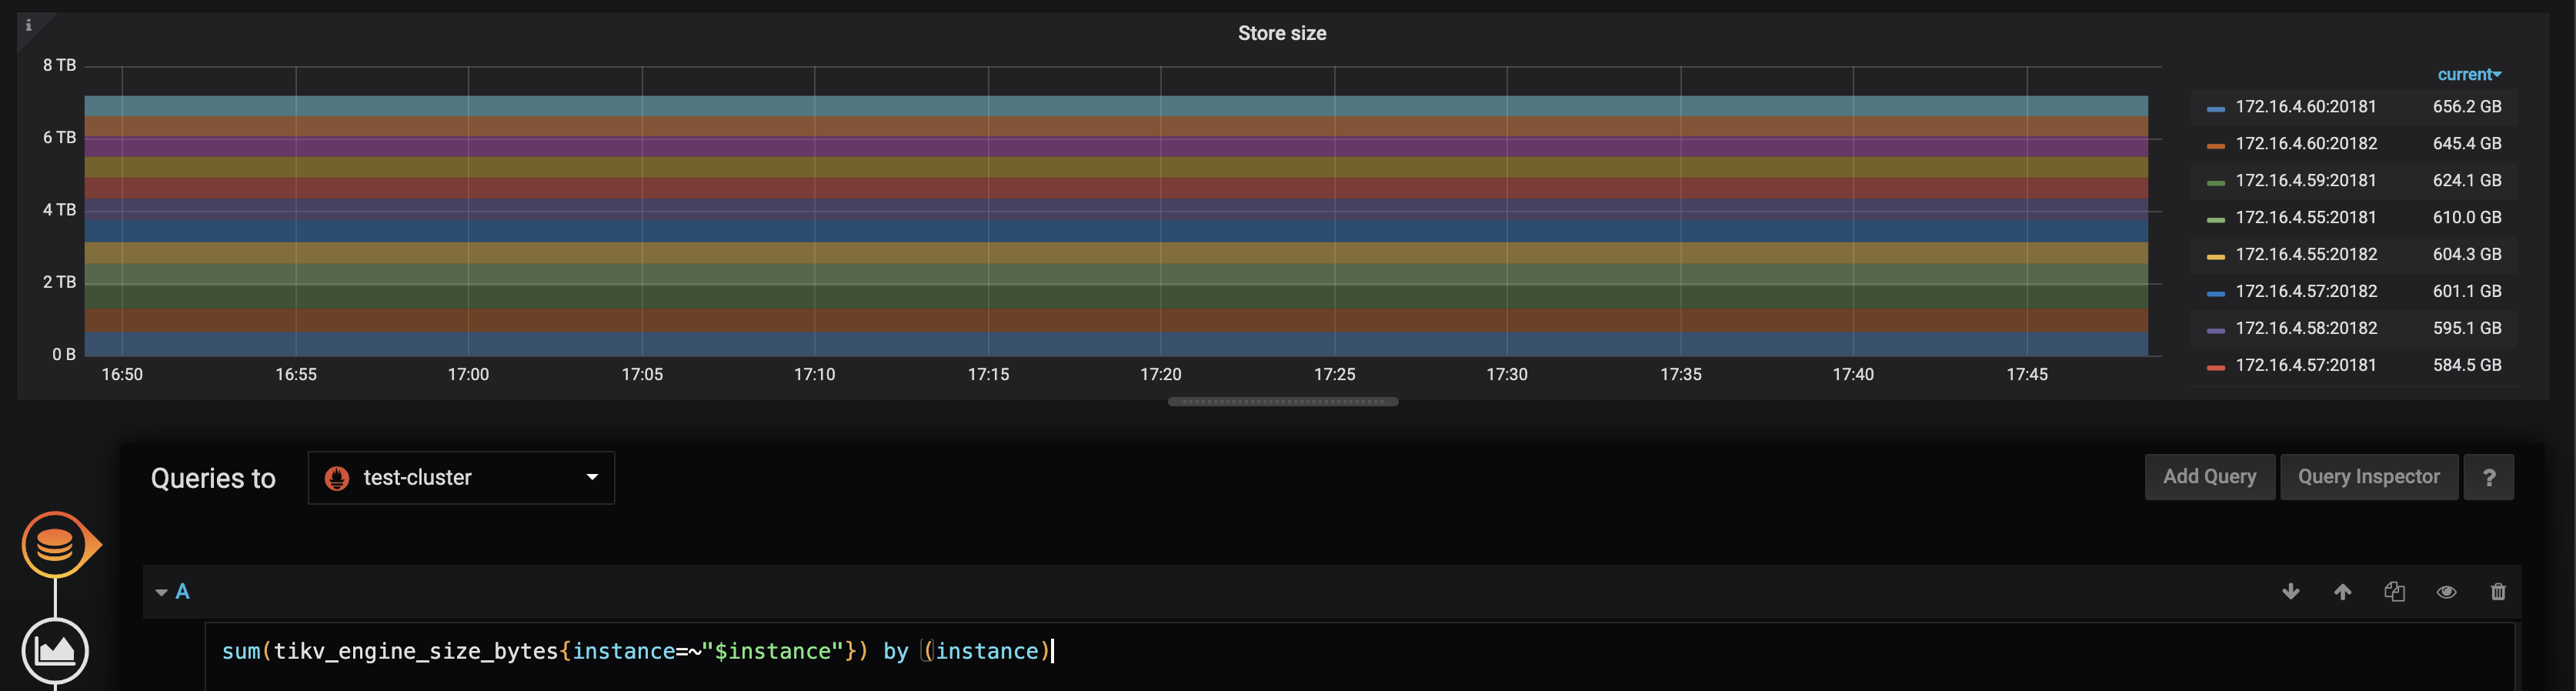Sort legend by the current column
Screen dimensions: 2576x691
click(2468, 75)
